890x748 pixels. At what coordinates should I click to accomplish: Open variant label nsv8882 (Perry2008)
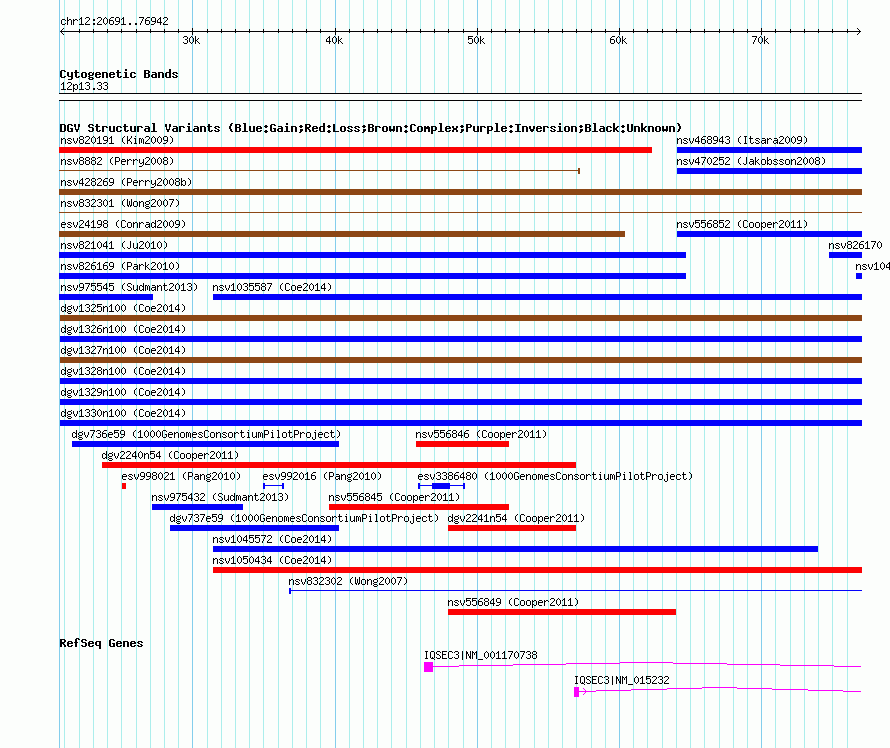point(117,161)
